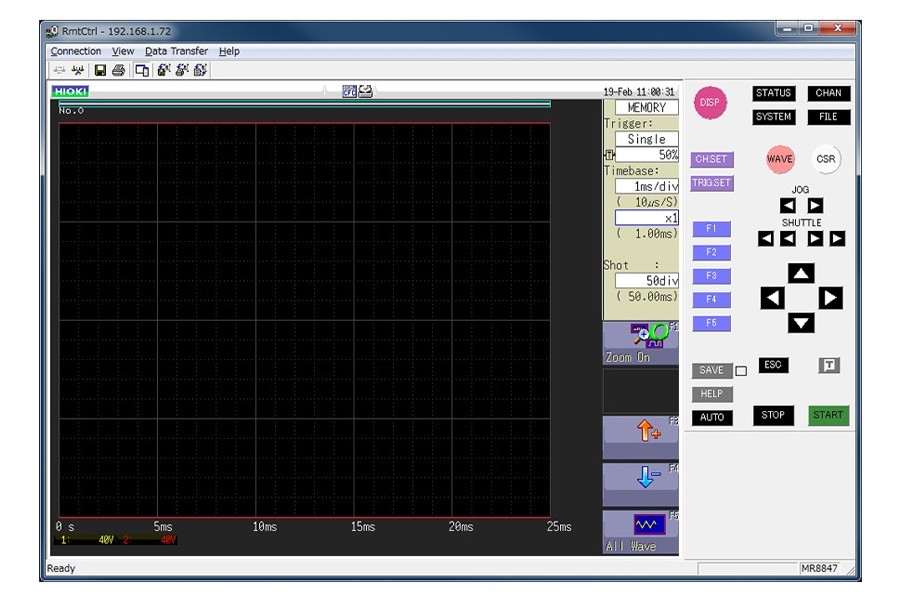Image resolution: width=900 pixels, height=600 pixels.
Task: Select the Single trigger mode field
Action: click(x=646, y=139)
